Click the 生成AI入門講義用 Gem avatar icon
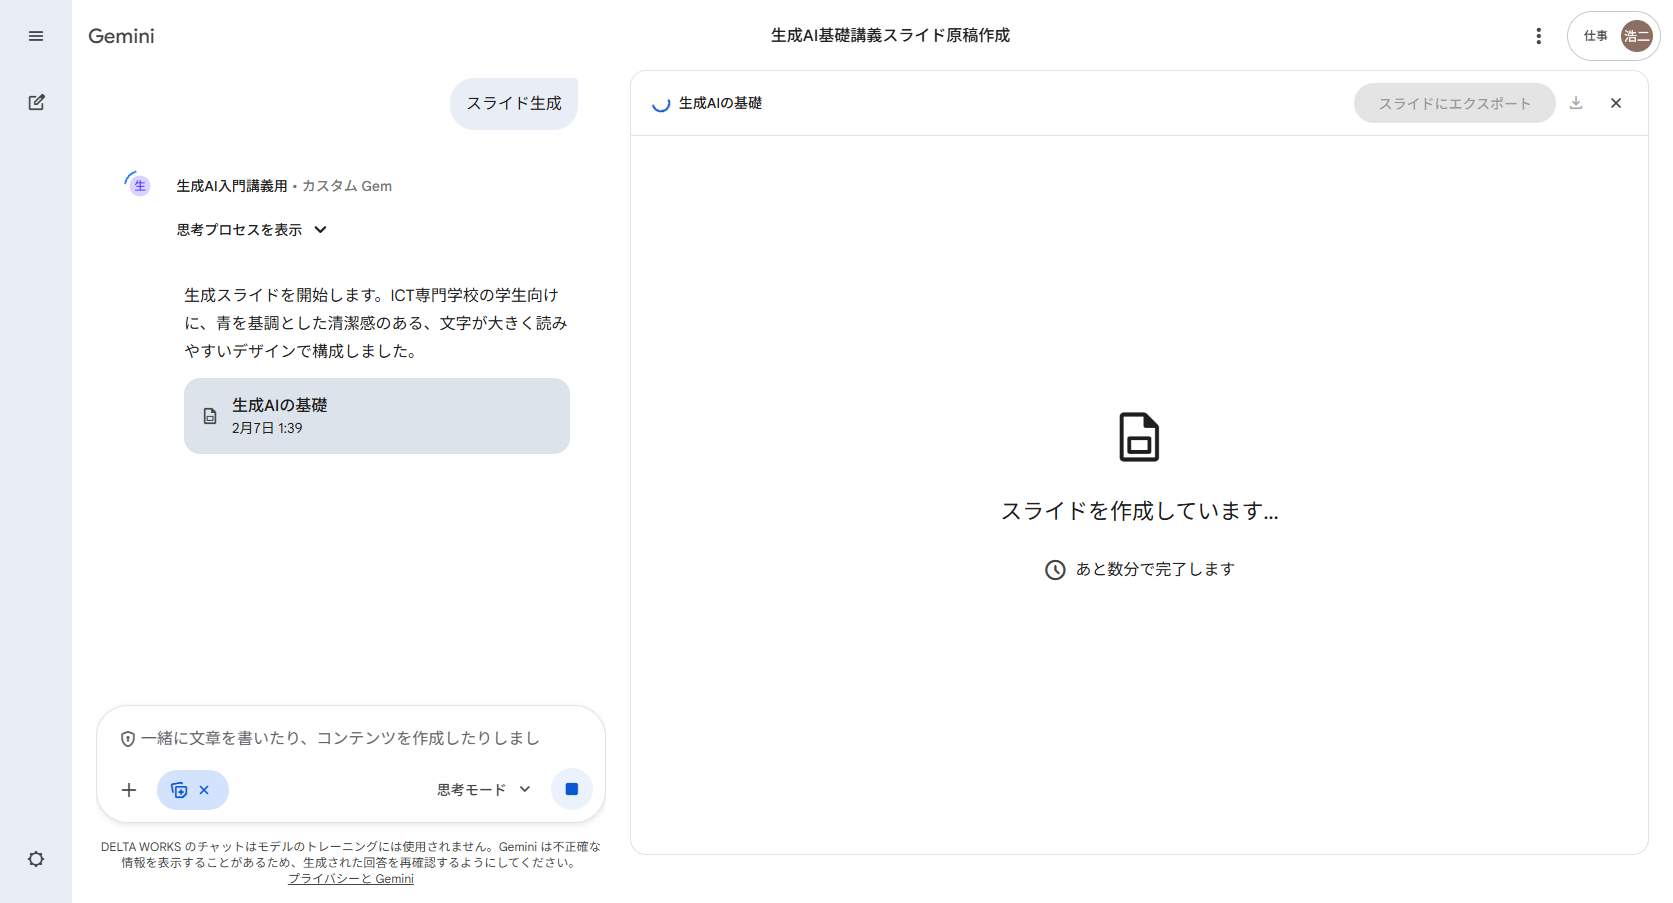The width and height of the screenshot is (1673, 903). pyautogui.click(x=139, y=185)
